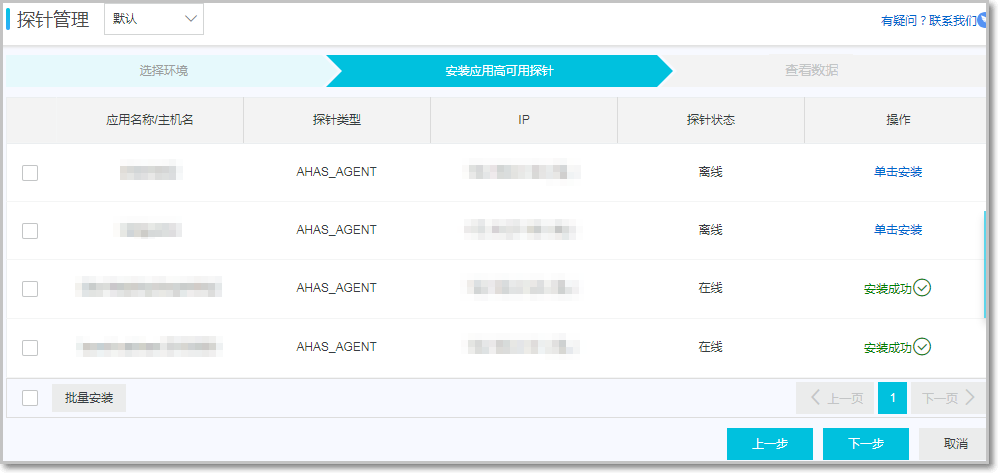This screenshot has height=473, width=998.
Task: Click the blue contact icon after 联系我们
Action: tap(983, 20)
